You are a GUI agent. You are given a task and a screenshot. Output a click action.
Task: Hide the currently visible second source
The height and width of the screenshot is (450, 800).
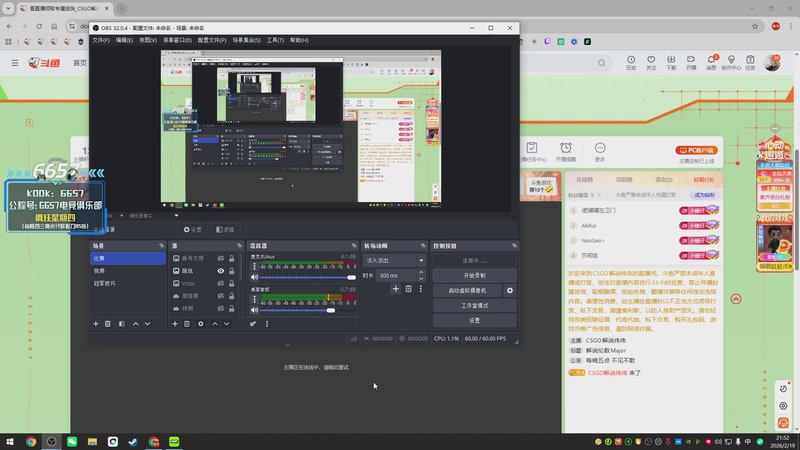click(220, 271)
